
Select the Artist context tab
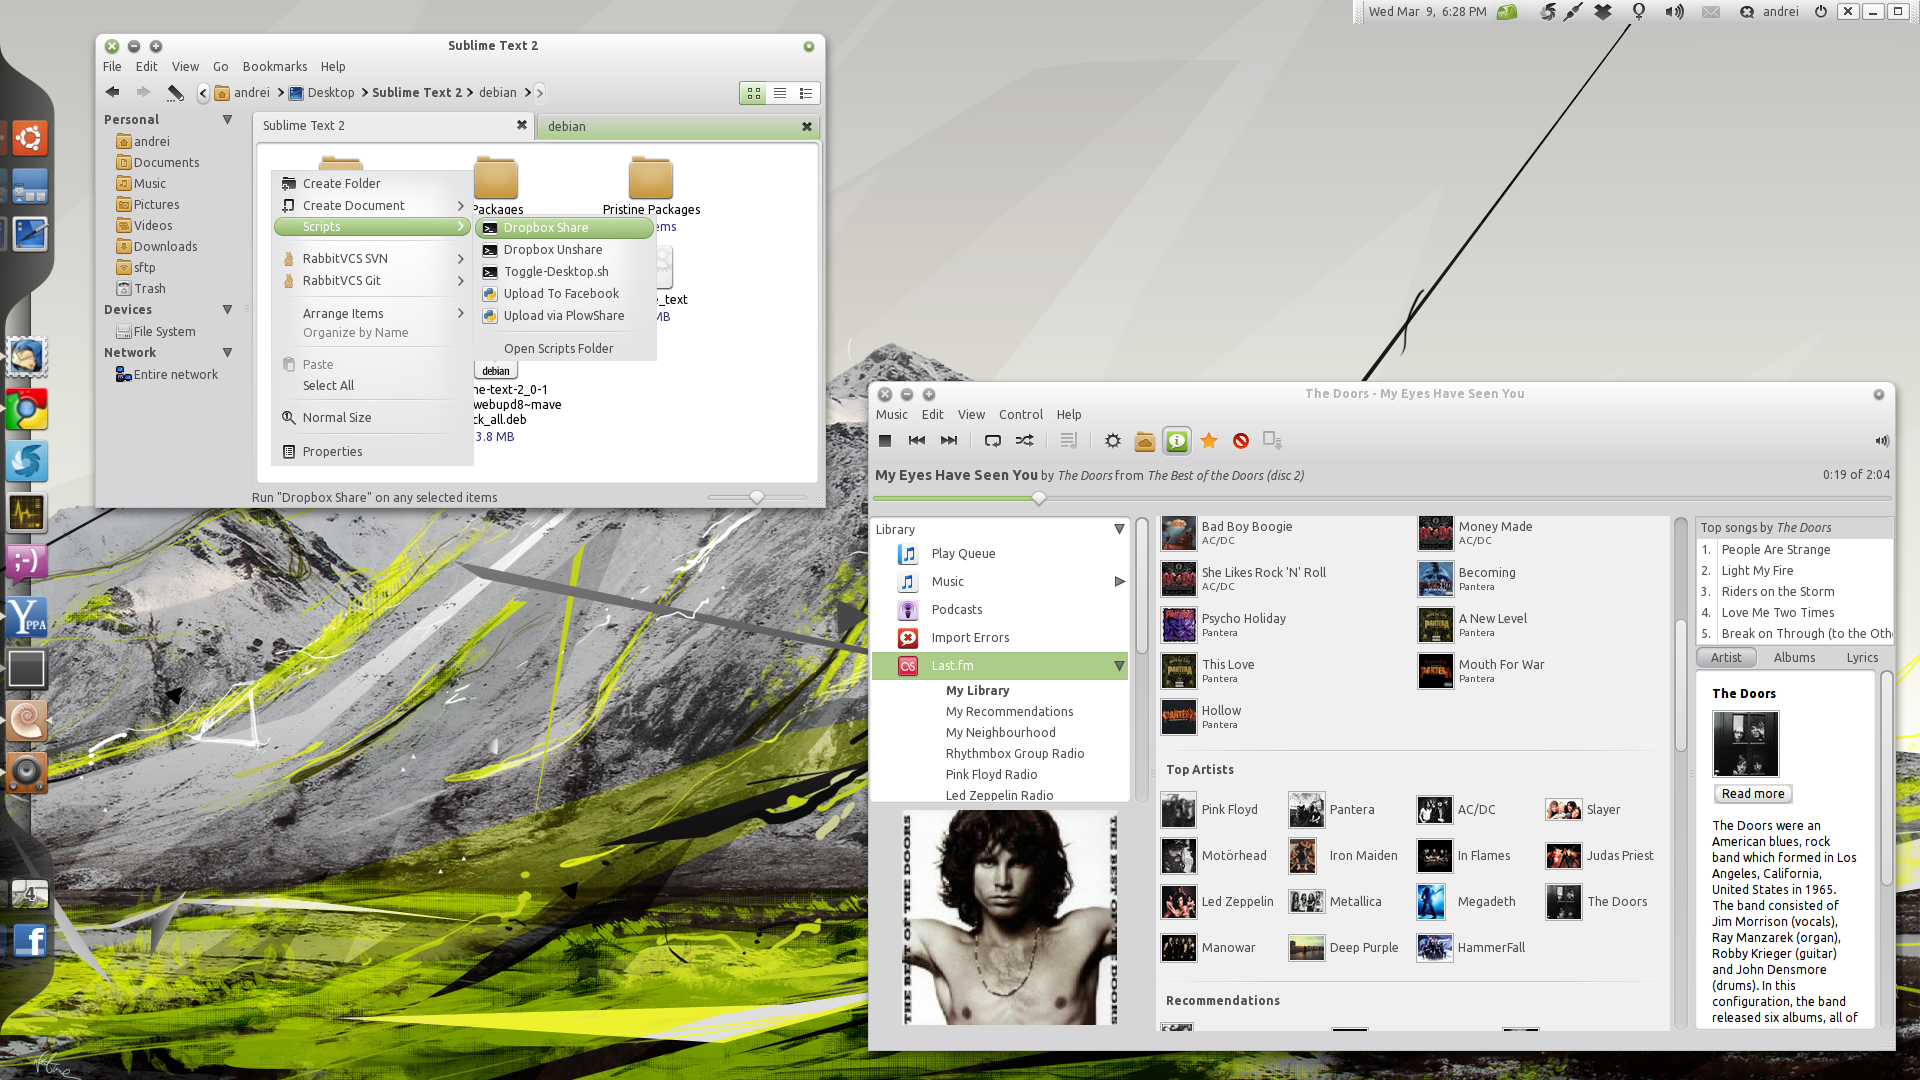pyautogui.click(x=1726, y=658)
